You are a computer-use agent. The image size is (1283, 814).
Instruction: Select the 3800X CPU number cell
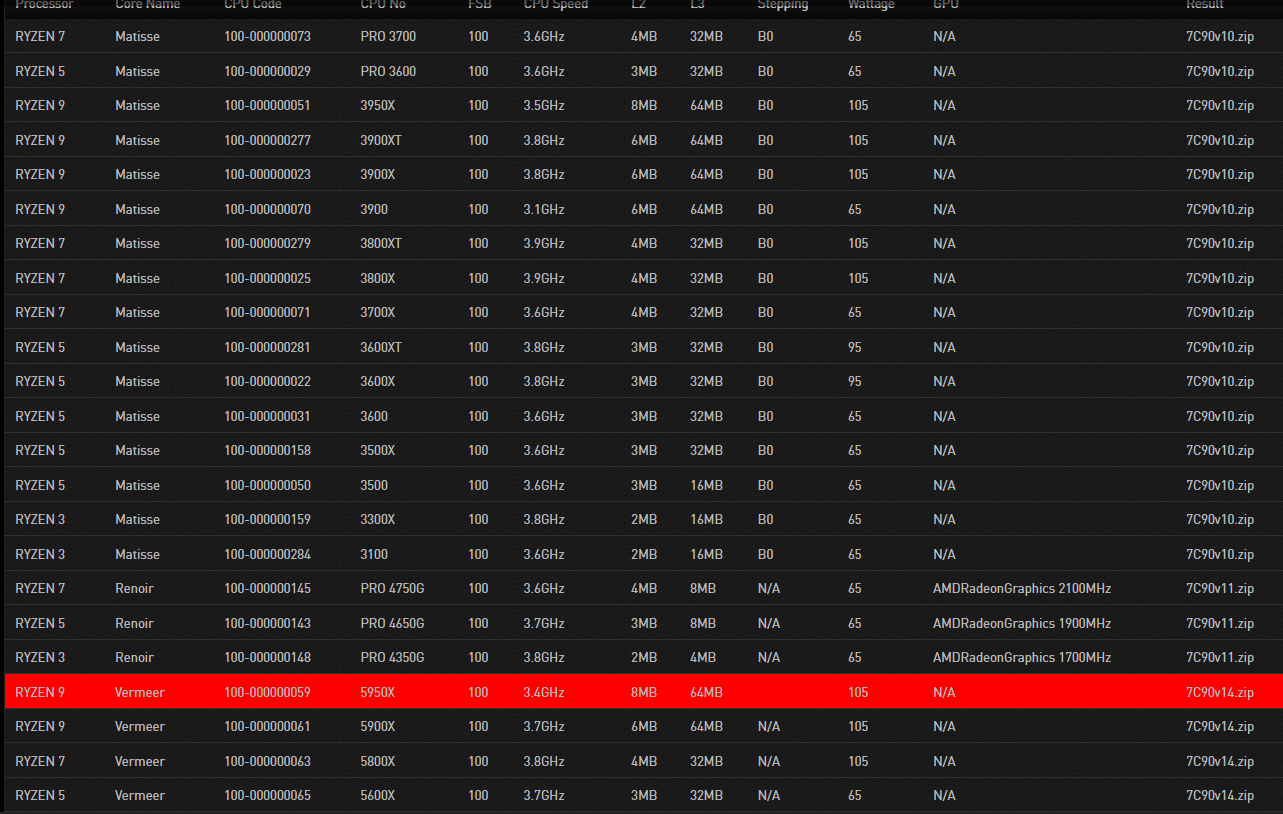coord(378,278)
